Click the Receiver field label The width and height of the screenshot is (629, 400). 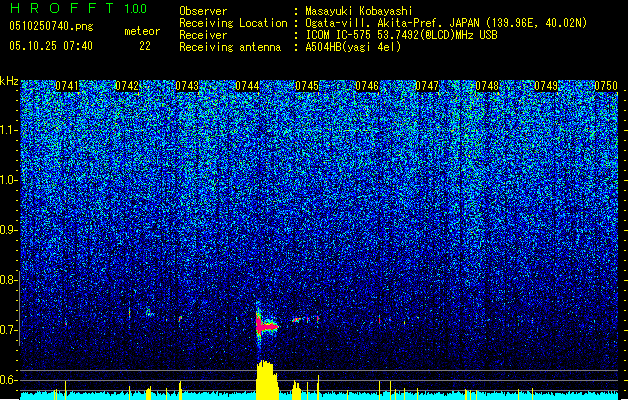[203, 35]
